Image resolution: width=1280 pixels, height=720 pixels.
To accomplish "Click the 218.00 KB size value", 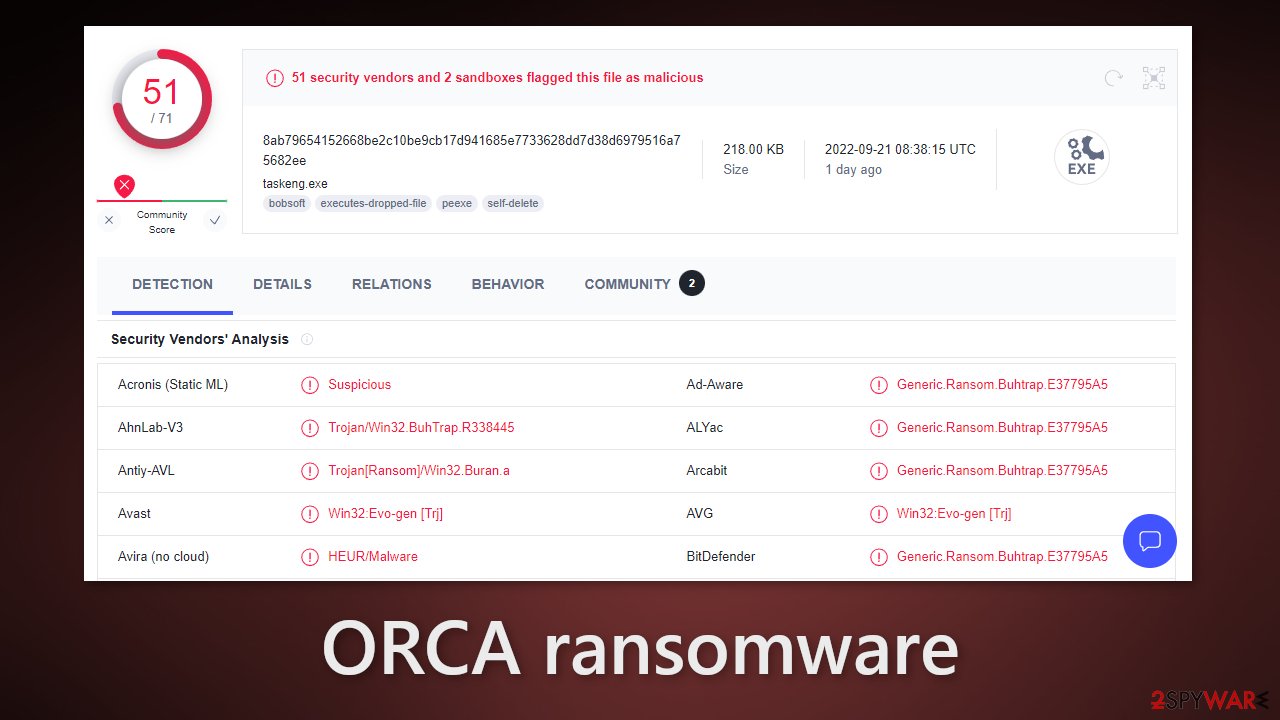I will 753,149.
